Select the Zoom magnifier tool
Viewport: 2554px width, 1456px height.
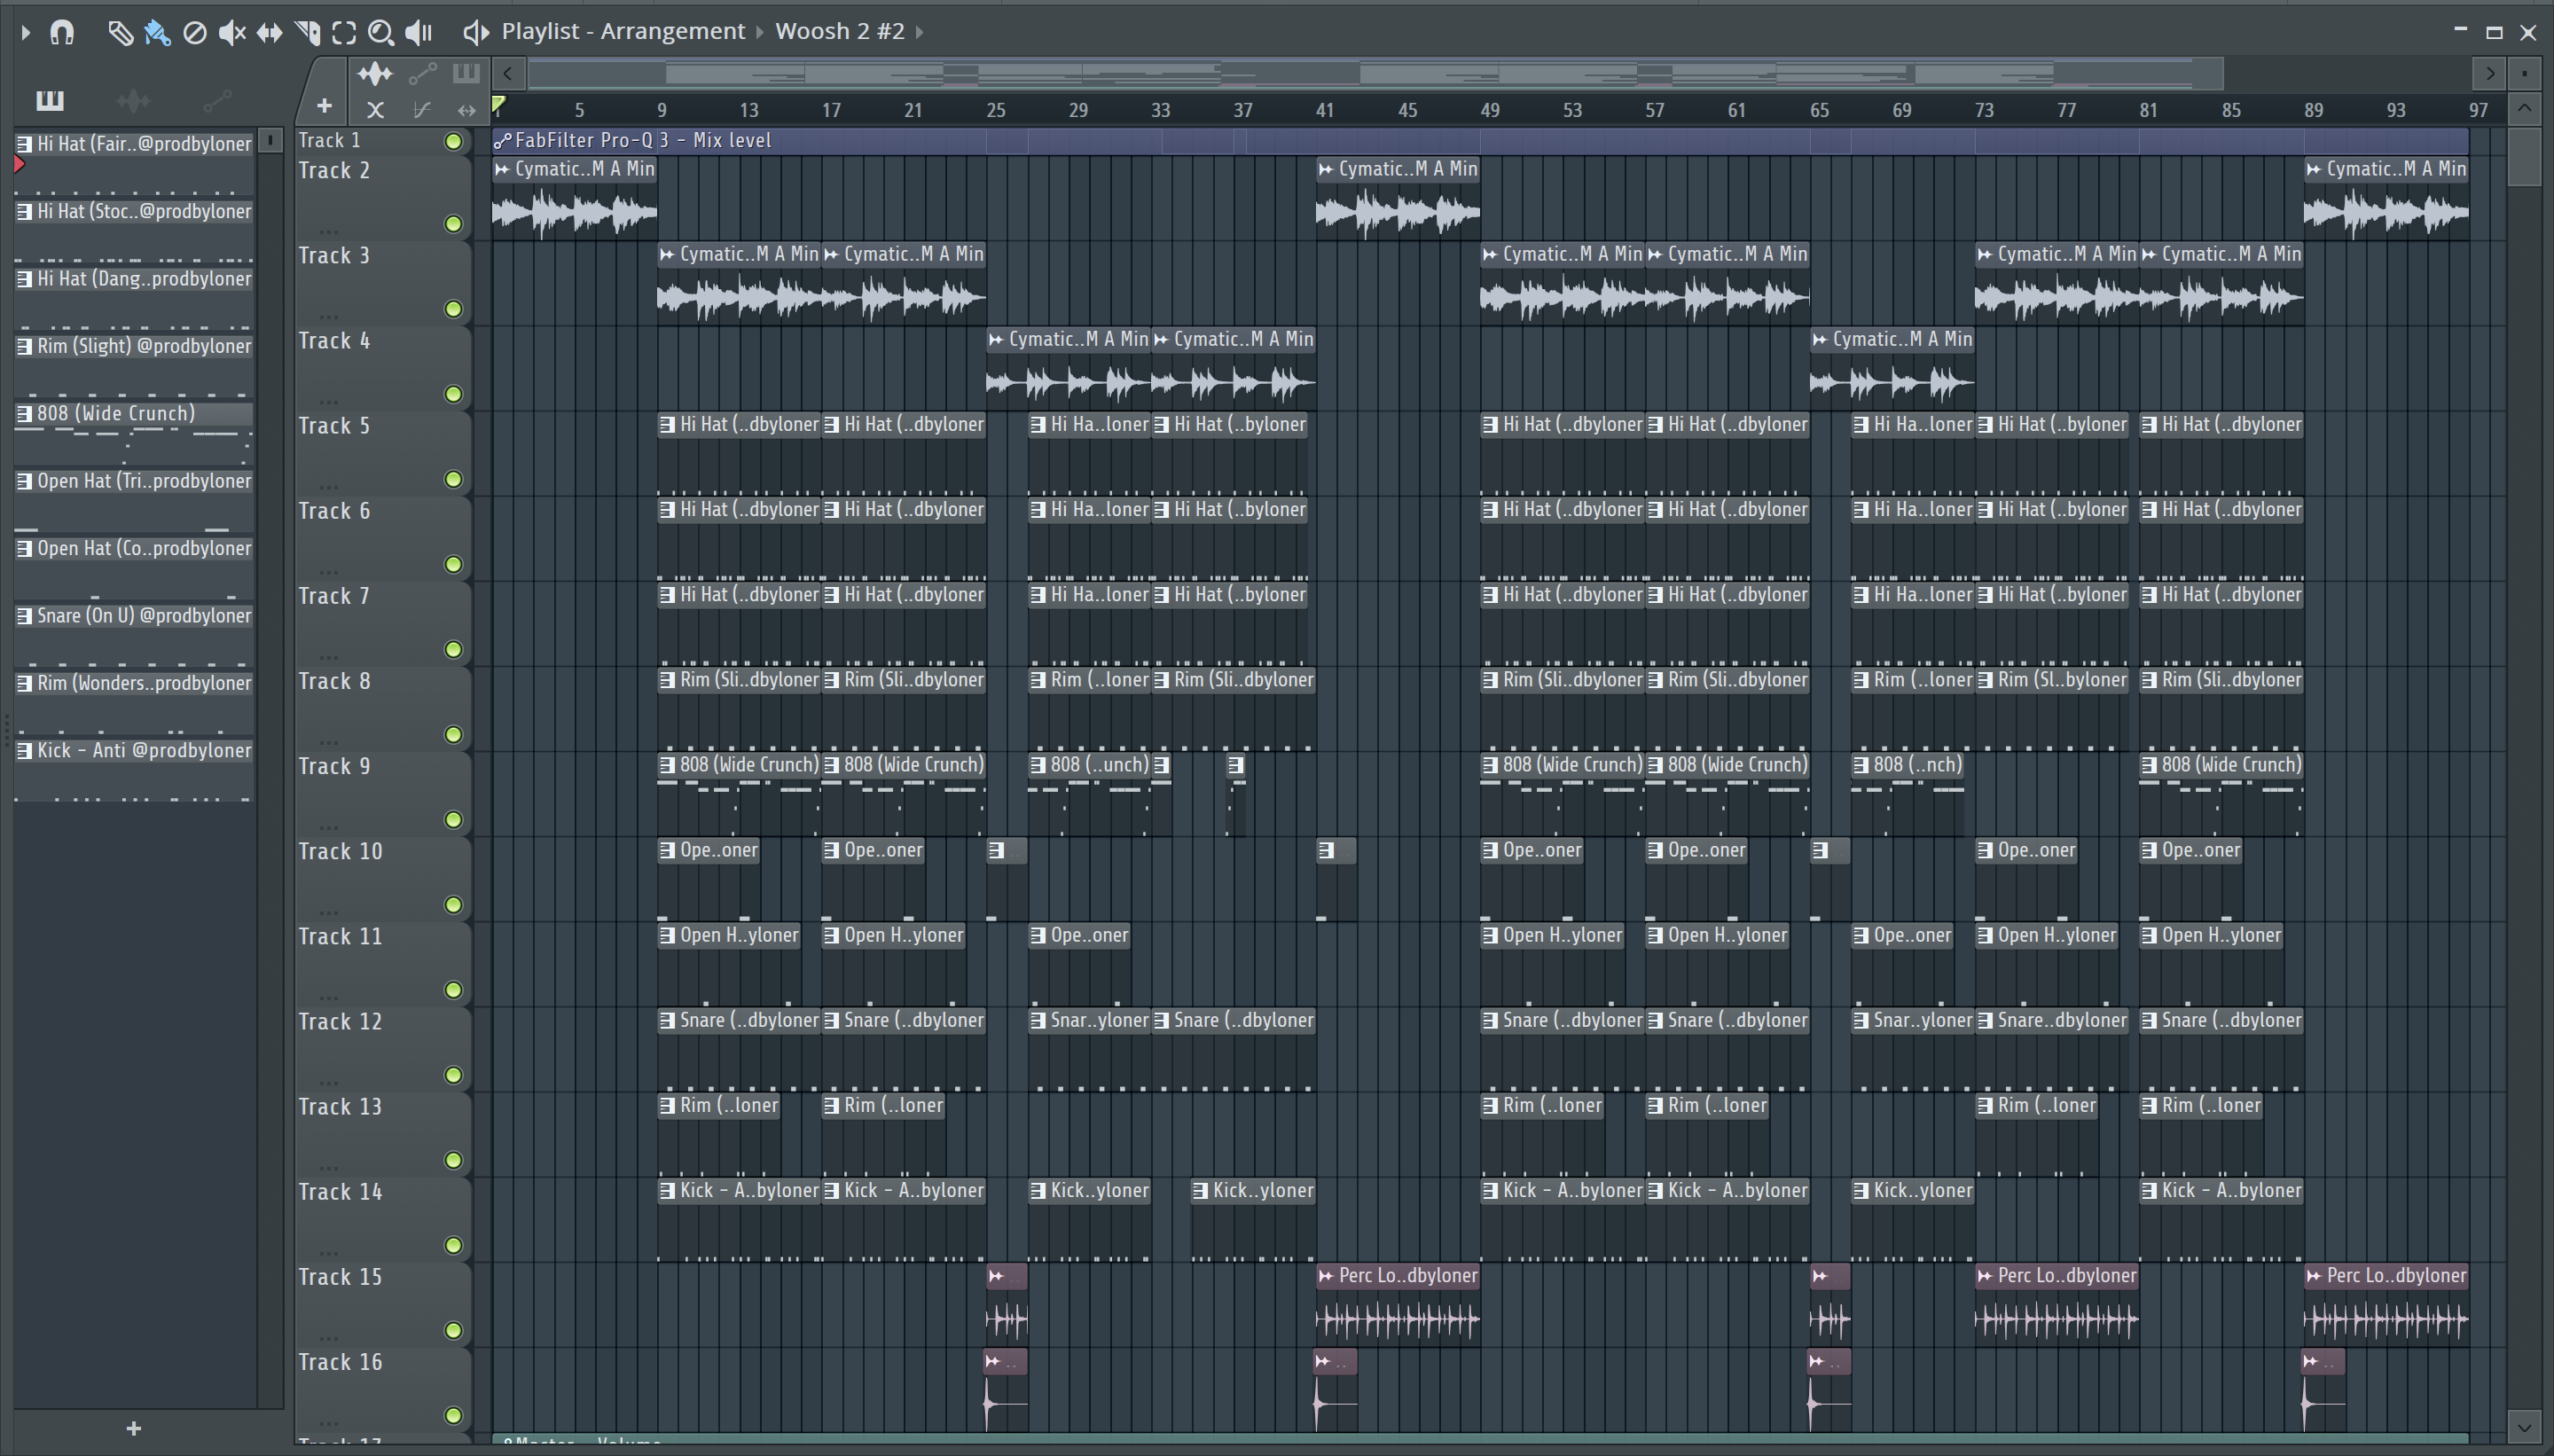pos(380,32)
